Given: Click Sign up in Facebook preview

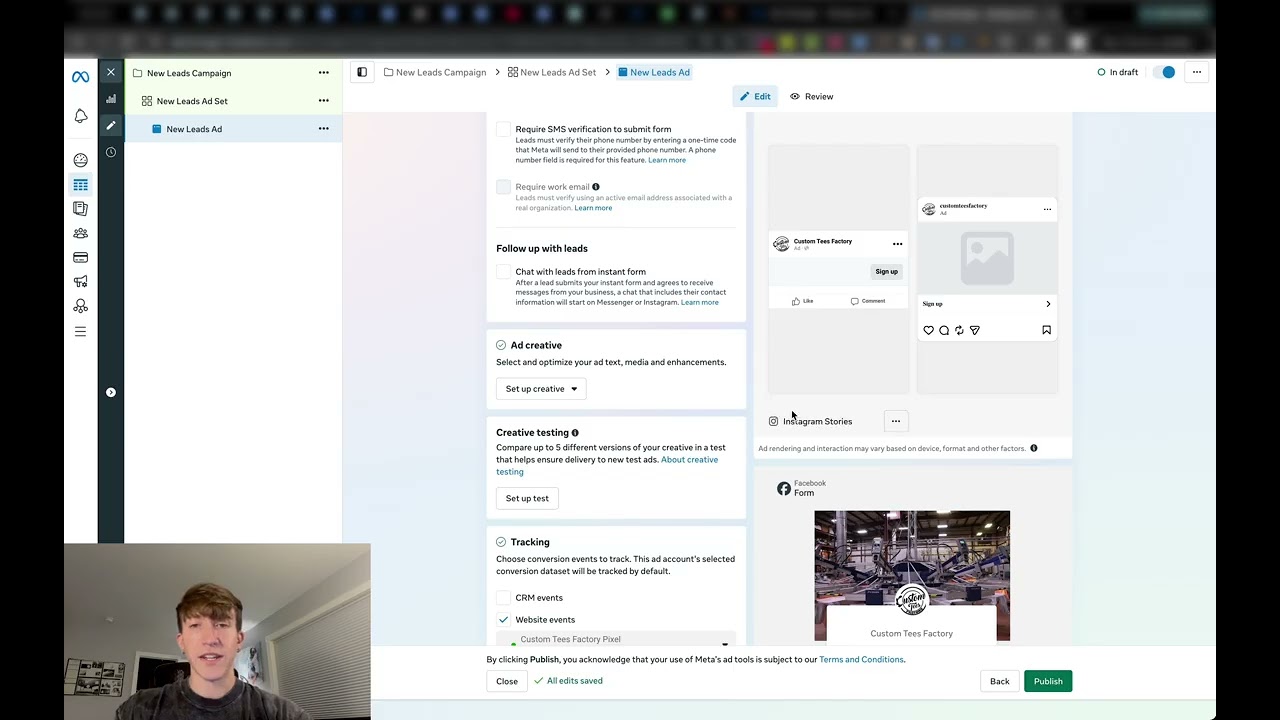Looking at the screenshot, I should (886, 272).
